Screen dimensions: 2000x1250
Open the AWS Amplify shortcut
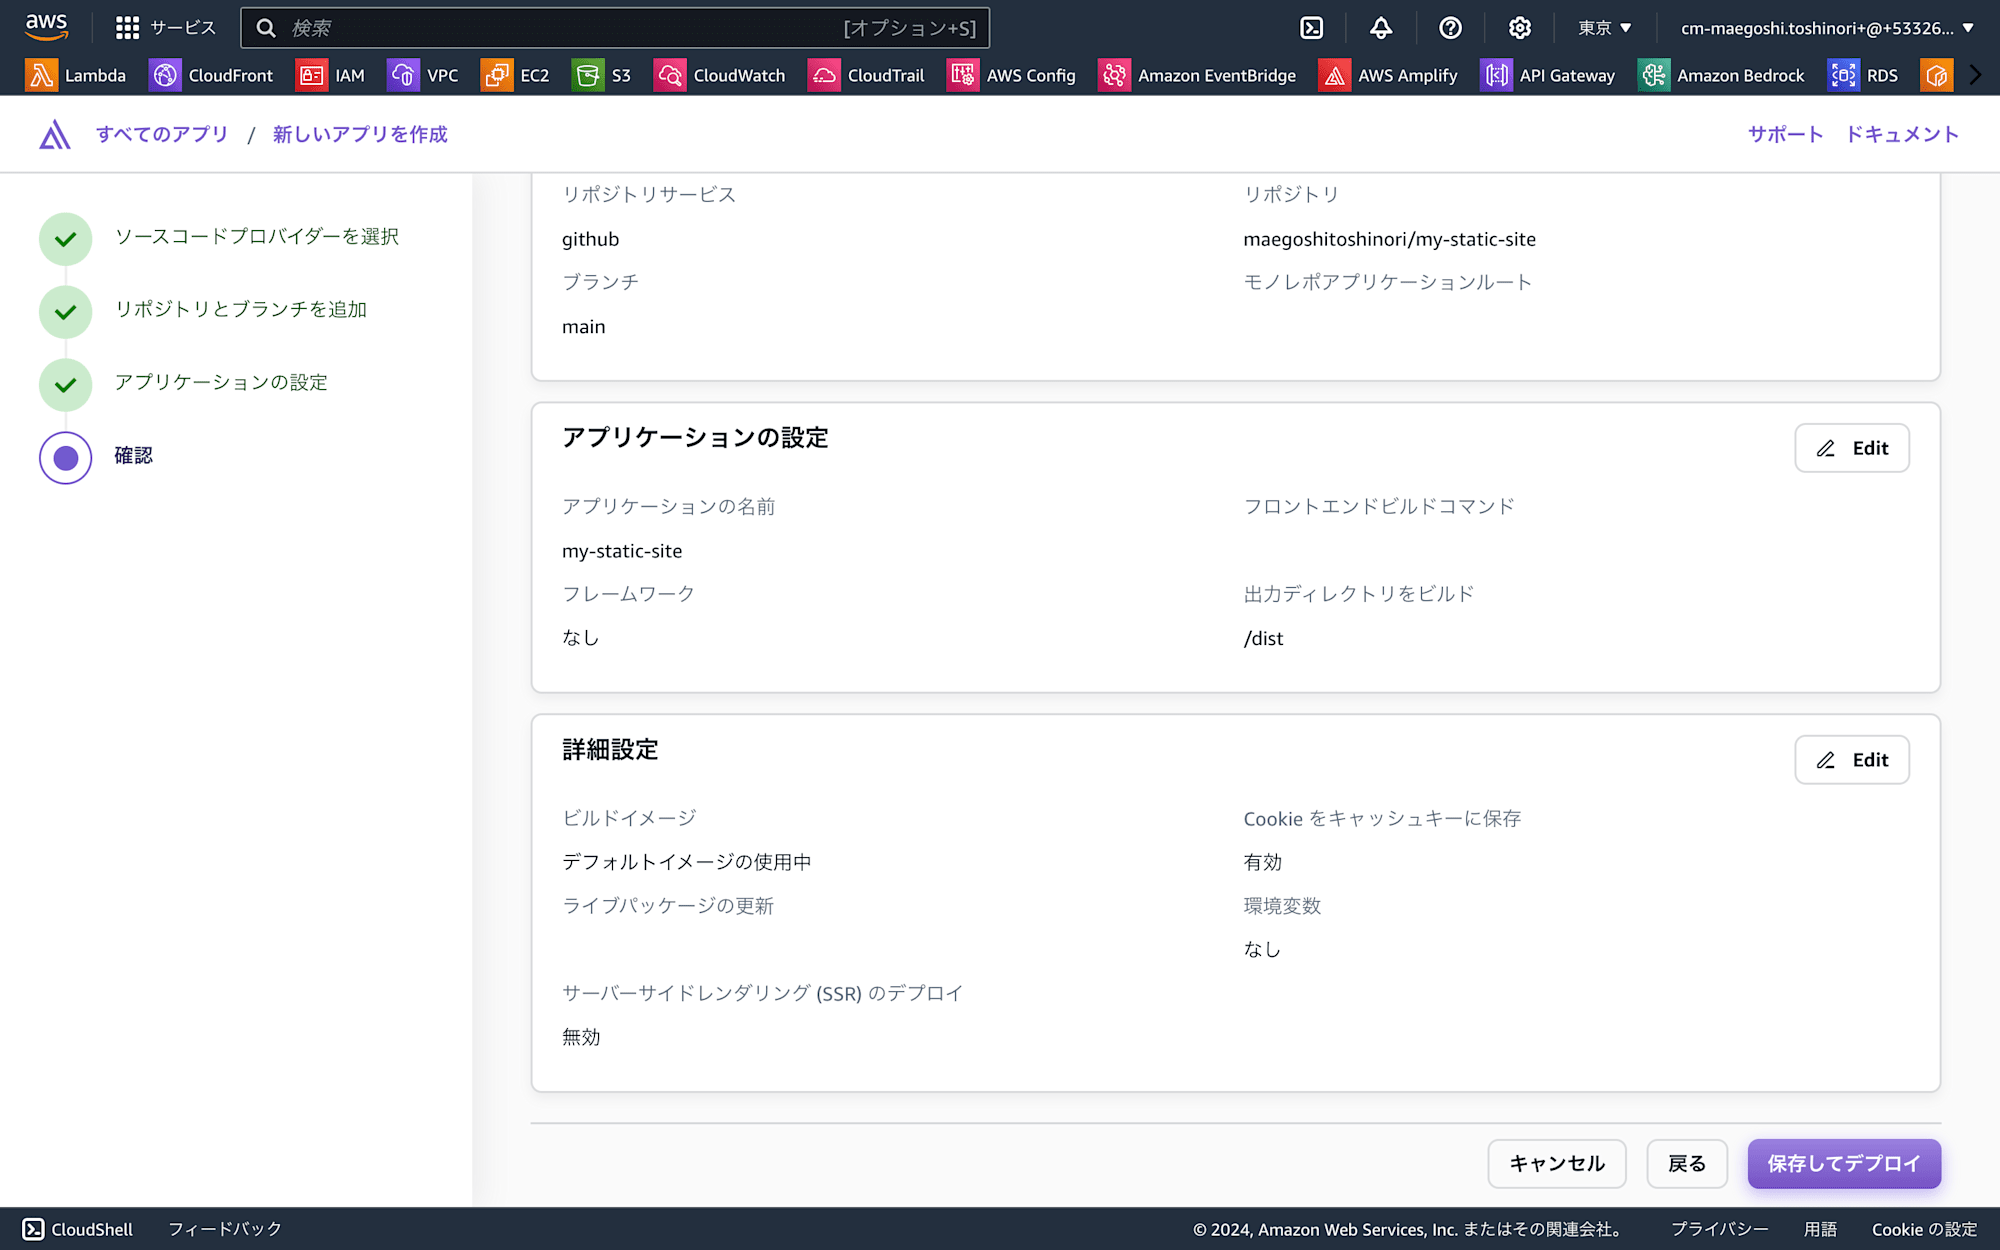tap(1388, 75)
